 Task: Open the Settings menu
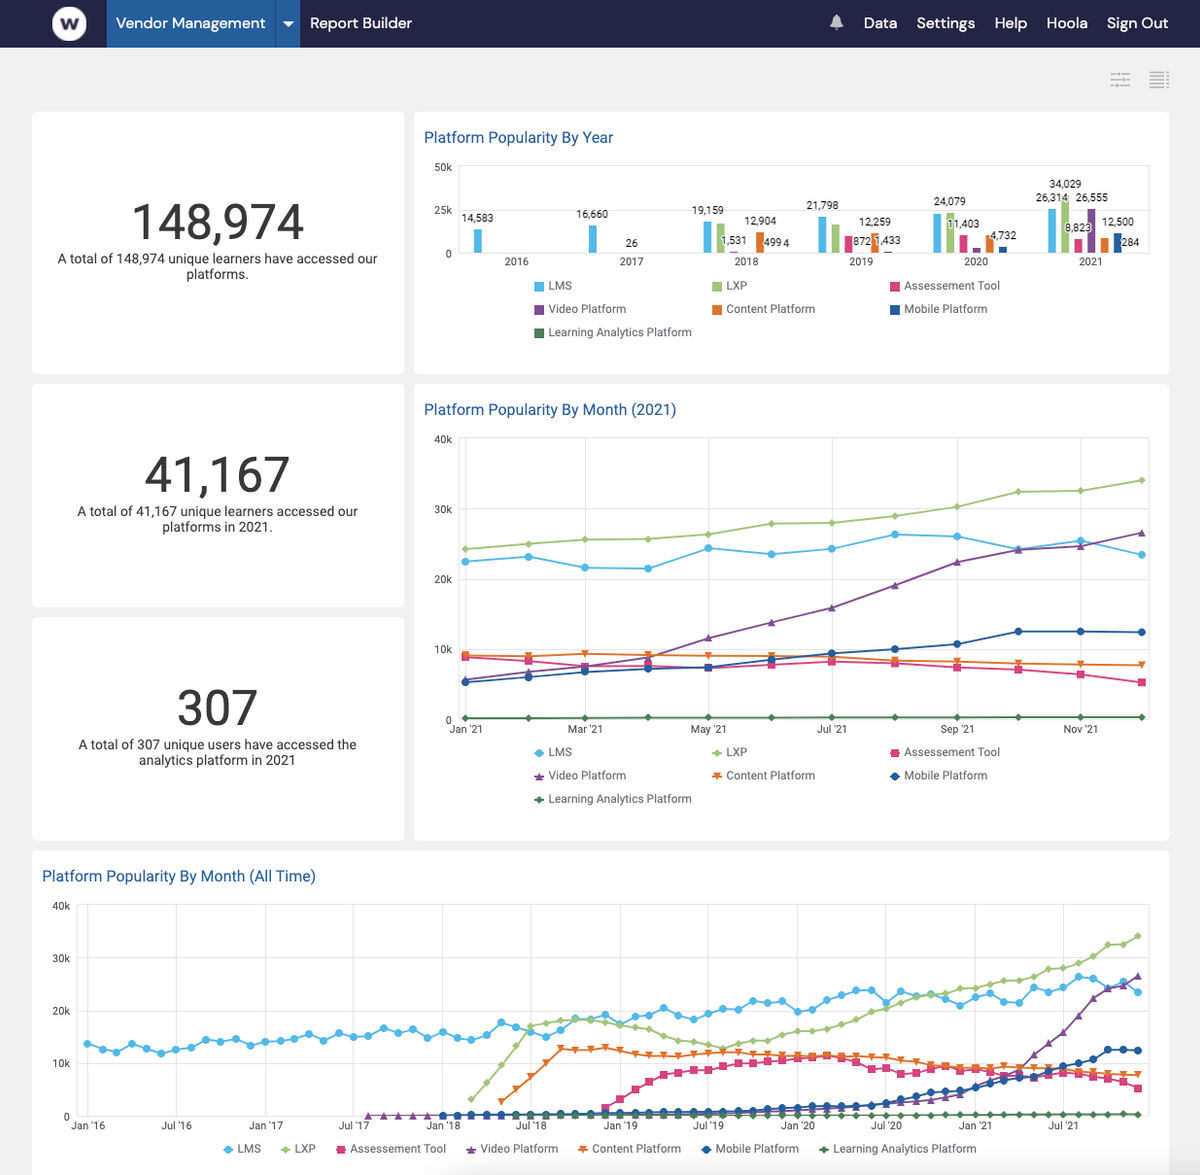click(945, 23)
